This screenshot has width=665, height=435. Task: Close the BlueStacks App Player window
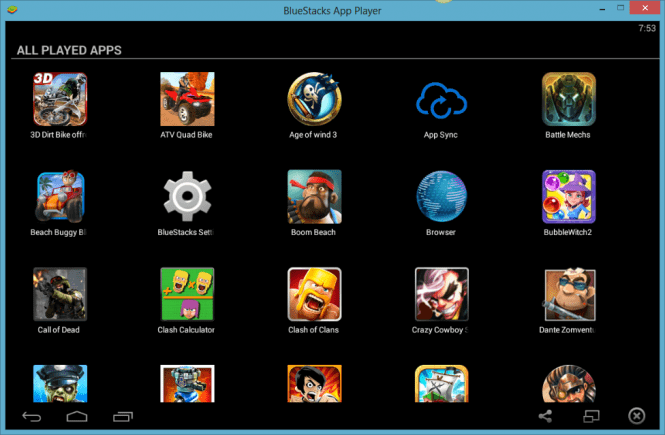point(645,8)
